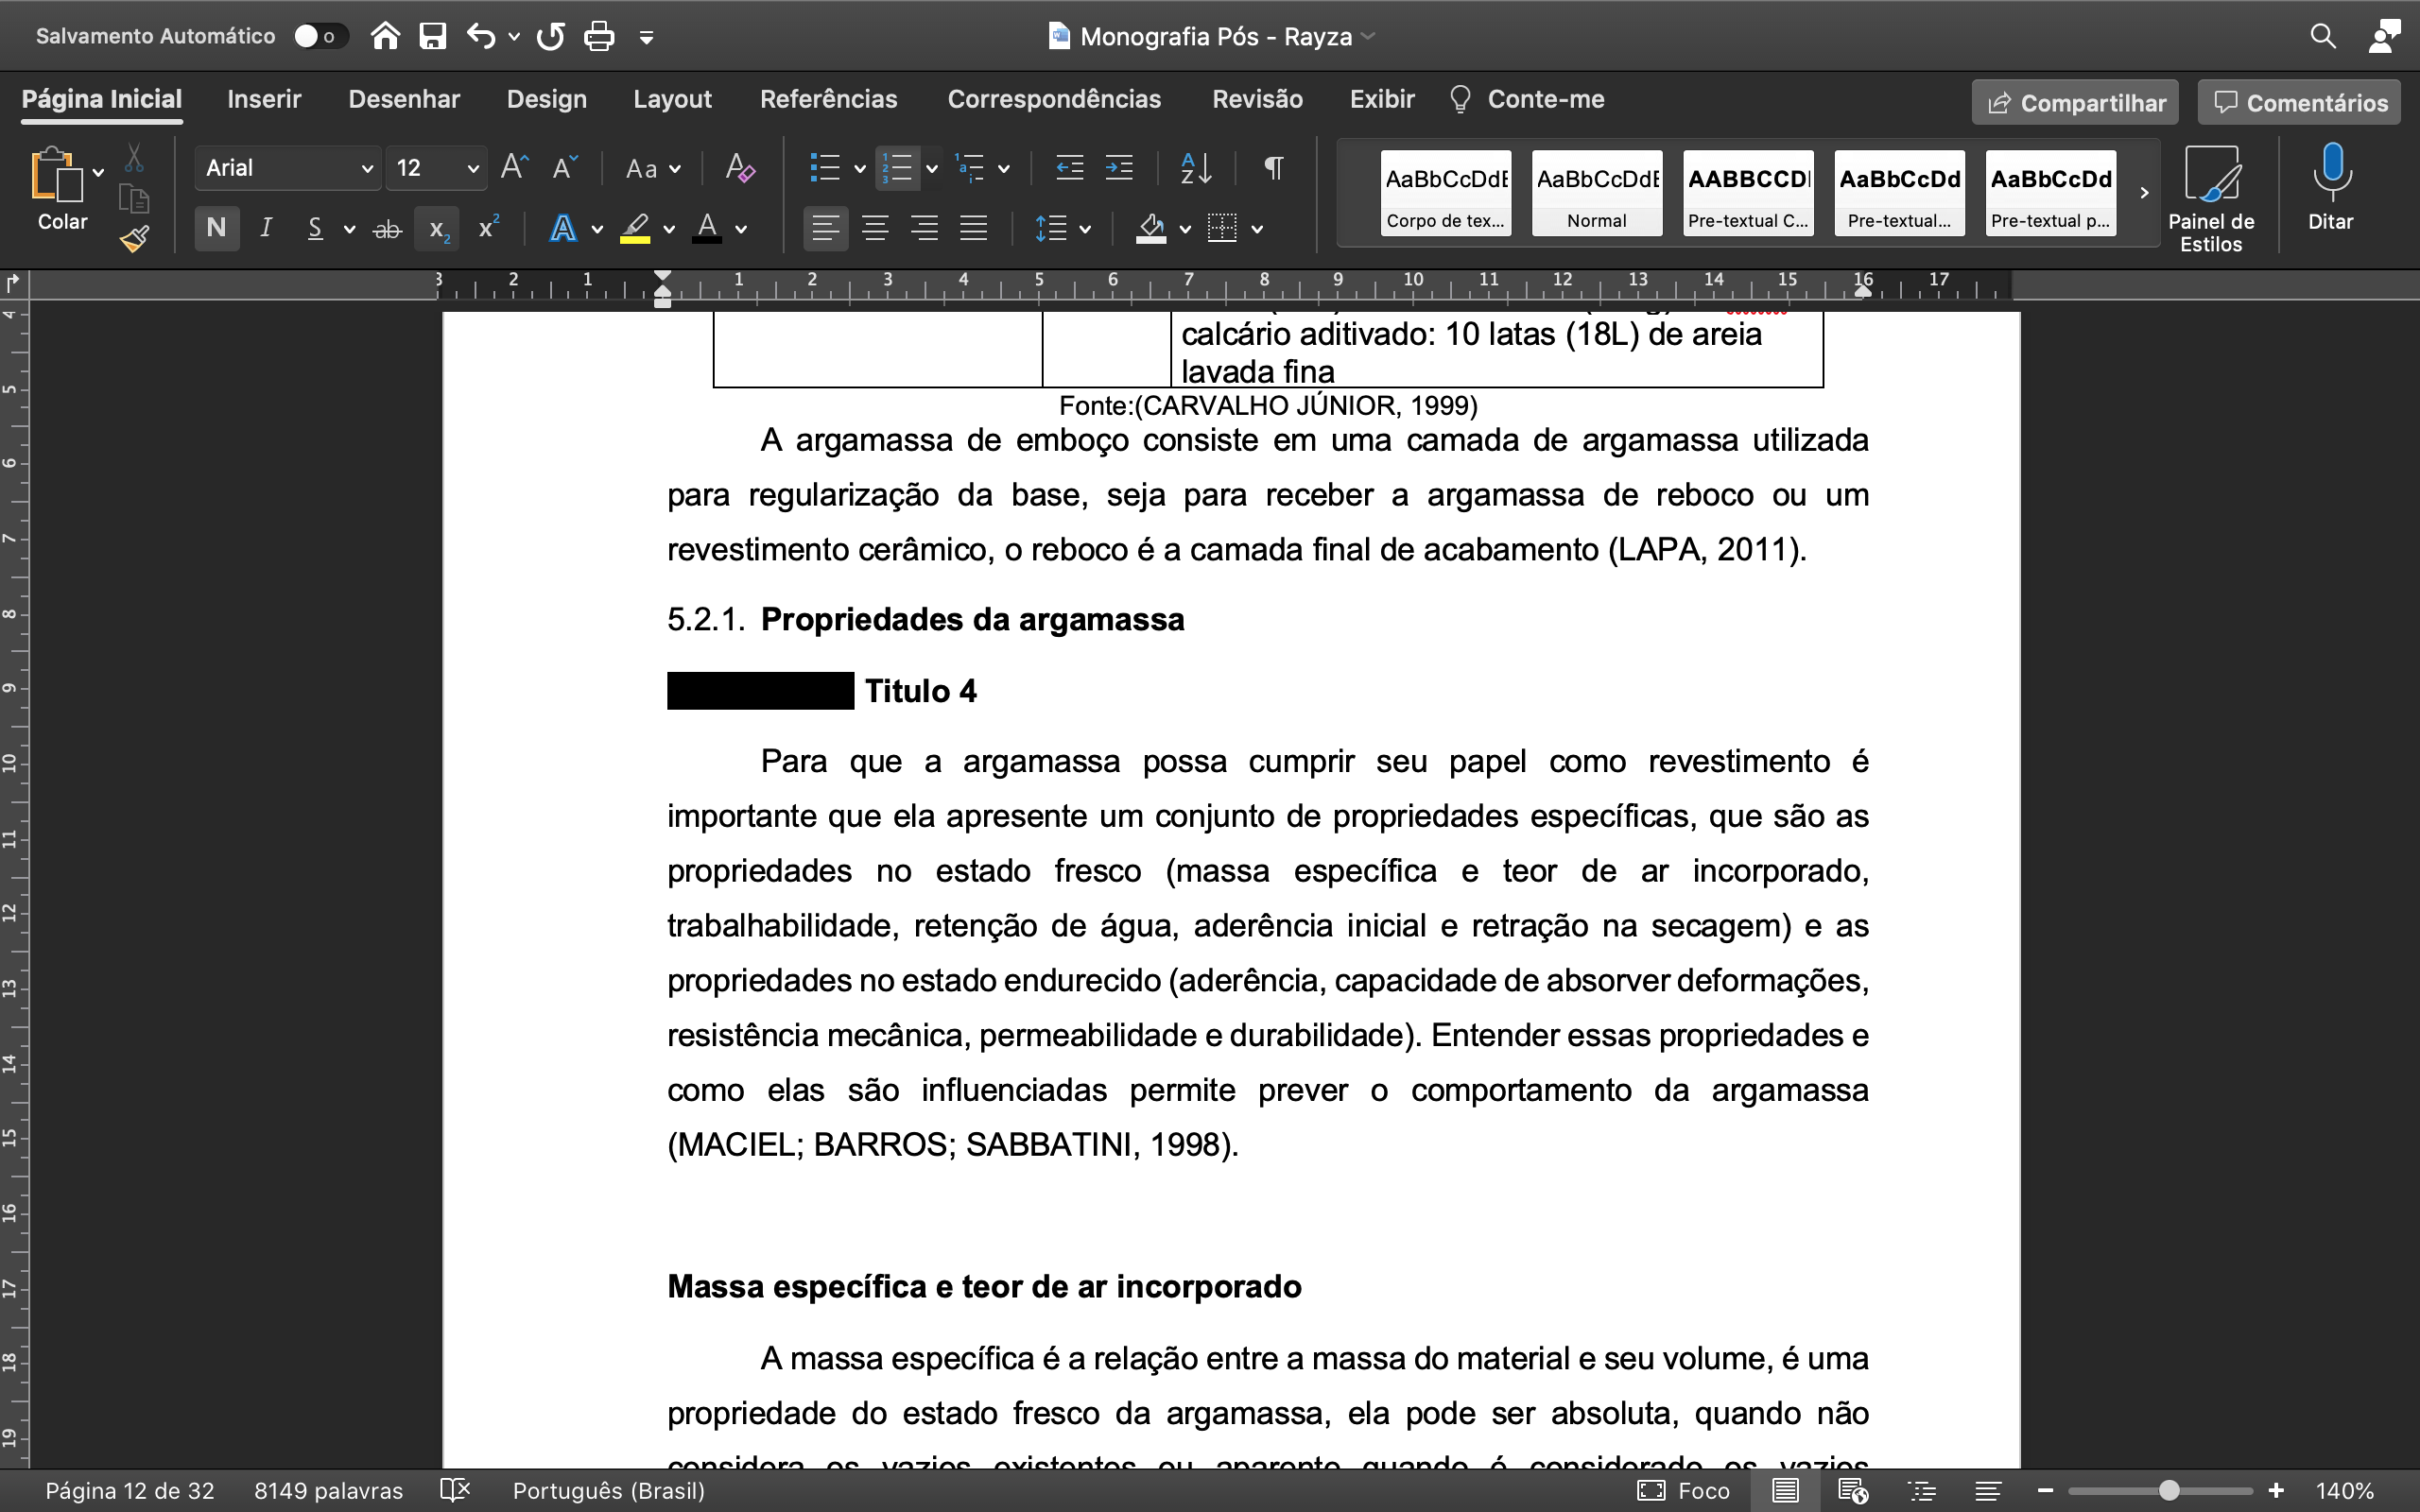2420x1512 pixels.
Task: Switch to Print Layout view icon
Action: (x=1785, y=1490)
